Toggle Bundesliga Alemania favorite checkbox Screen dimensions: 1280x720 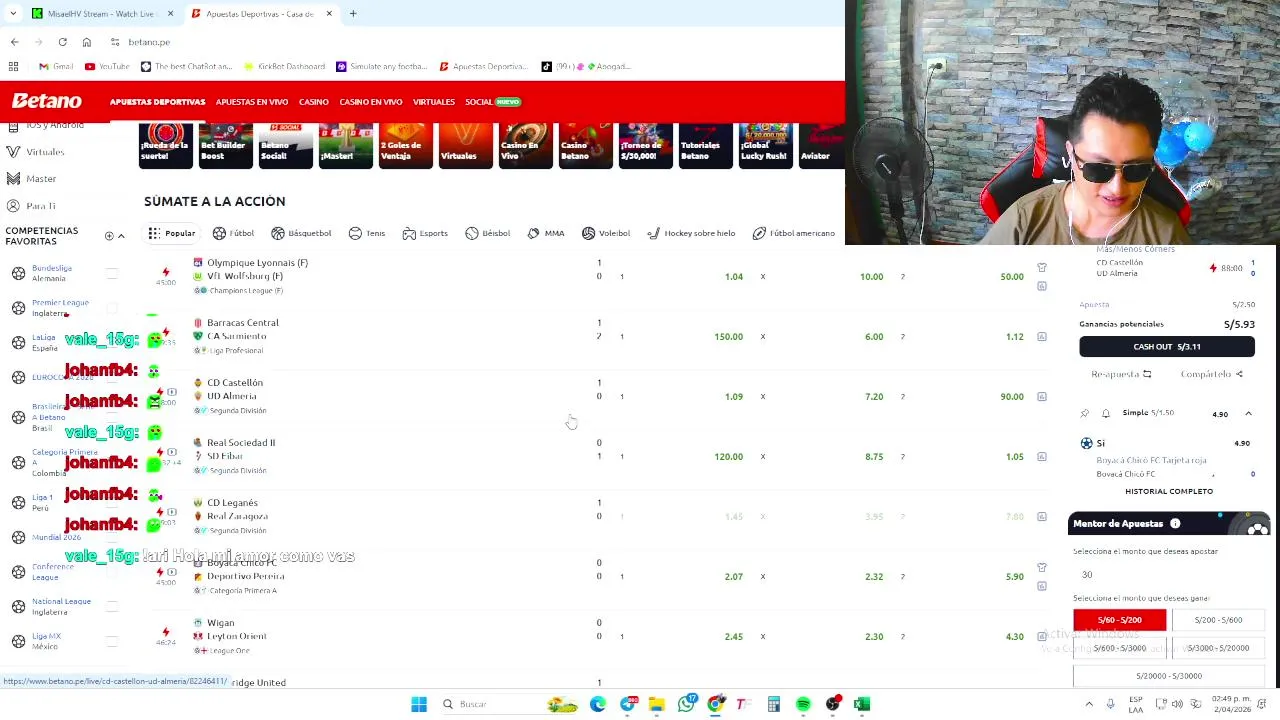pos(112,273)
